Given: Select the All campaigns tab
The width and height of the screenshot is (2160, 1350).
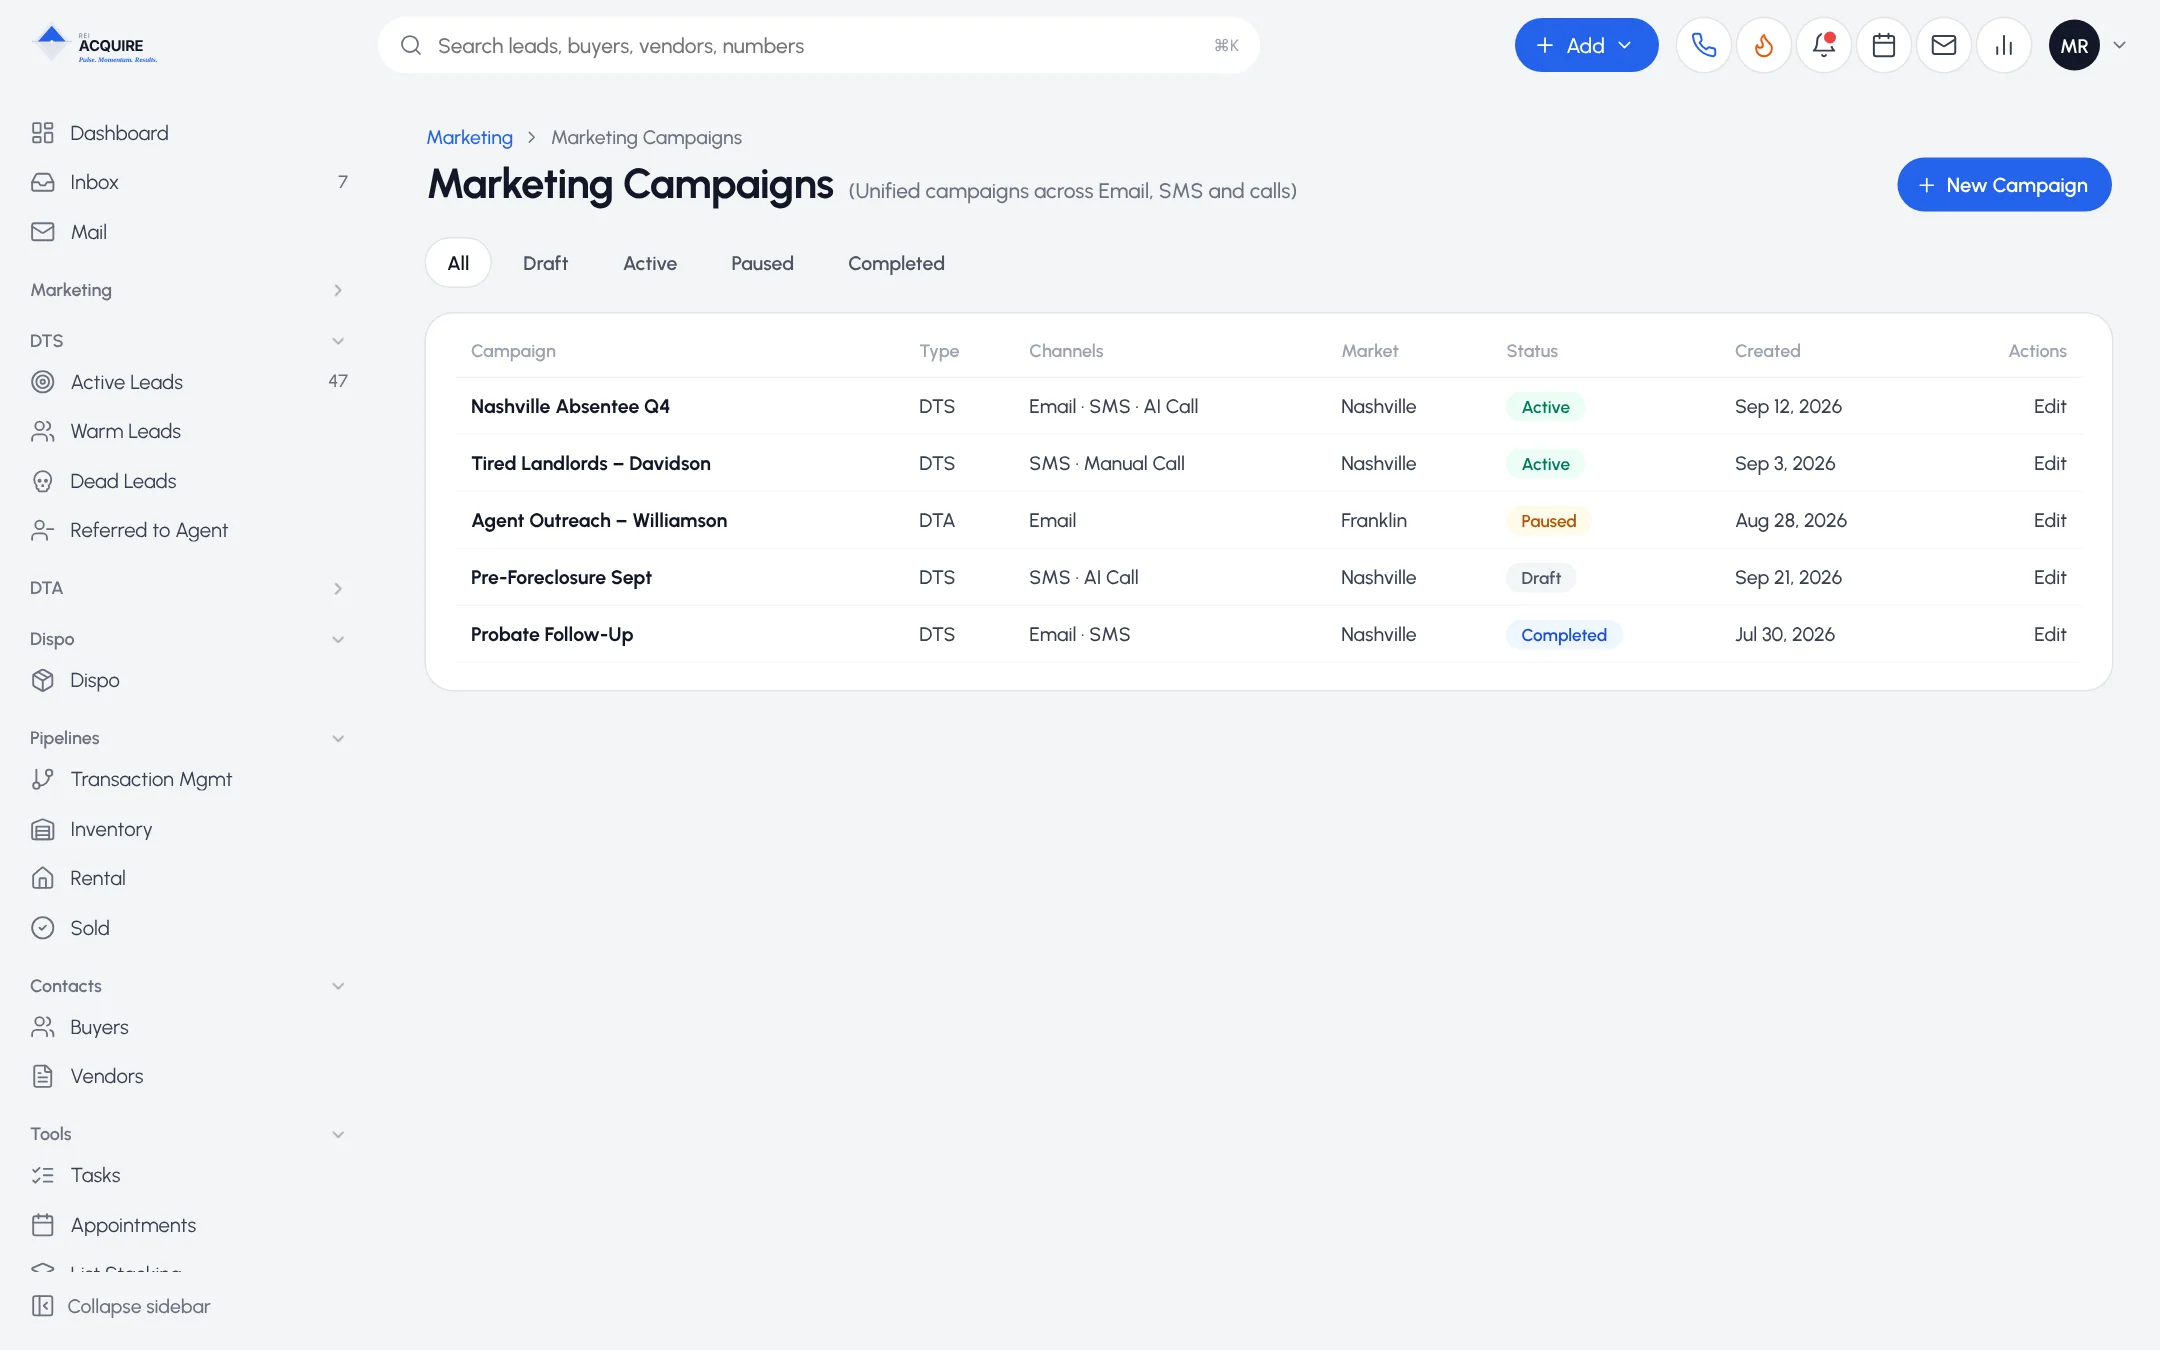Looking at the screenshot, I should click(458, 263).
